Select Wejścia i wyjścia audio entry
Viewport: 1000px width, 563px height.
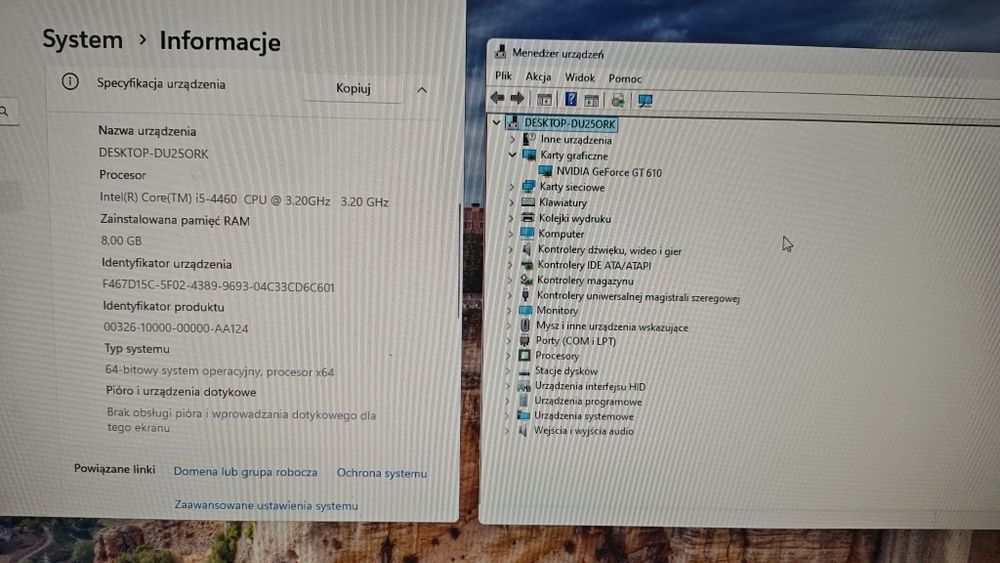(x=584, y=431)
